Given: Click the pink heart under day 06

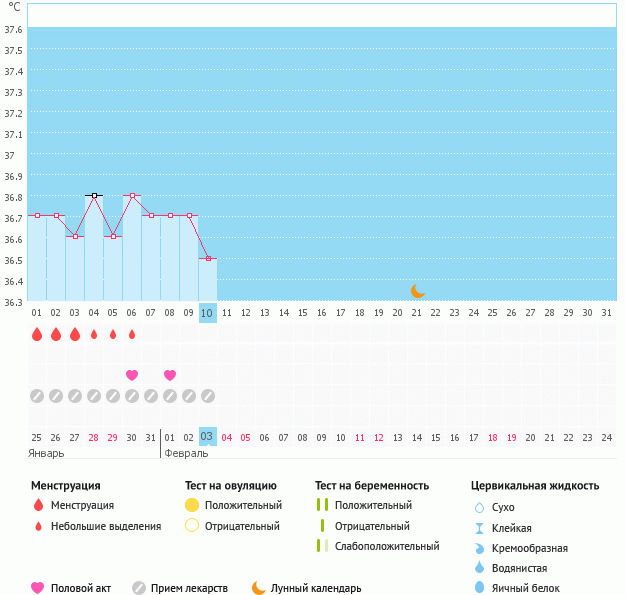Looking at the screenshot, I should pos(132,375).
